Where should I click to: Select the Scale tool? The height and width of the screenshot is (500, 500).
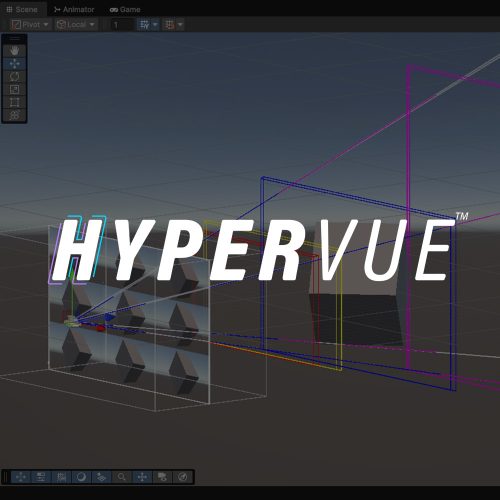pyautogui.click(x=14, y=90)
